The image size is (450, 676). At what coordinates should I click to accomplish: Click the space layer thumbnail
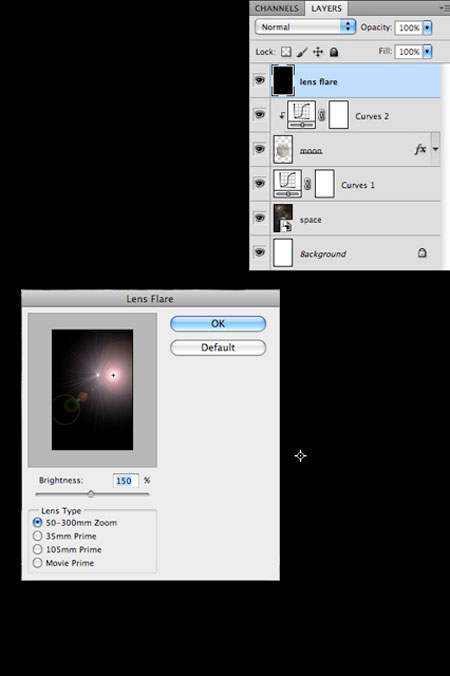coord(283,218)
